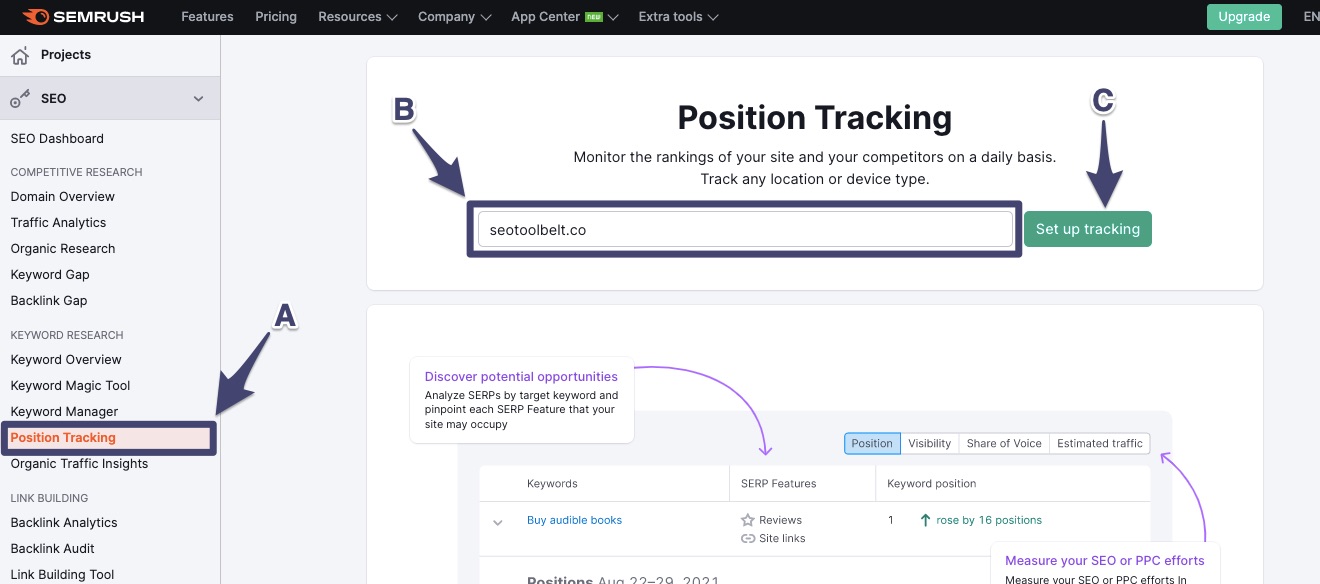Click the Set up tracking button

(1087, 229)
